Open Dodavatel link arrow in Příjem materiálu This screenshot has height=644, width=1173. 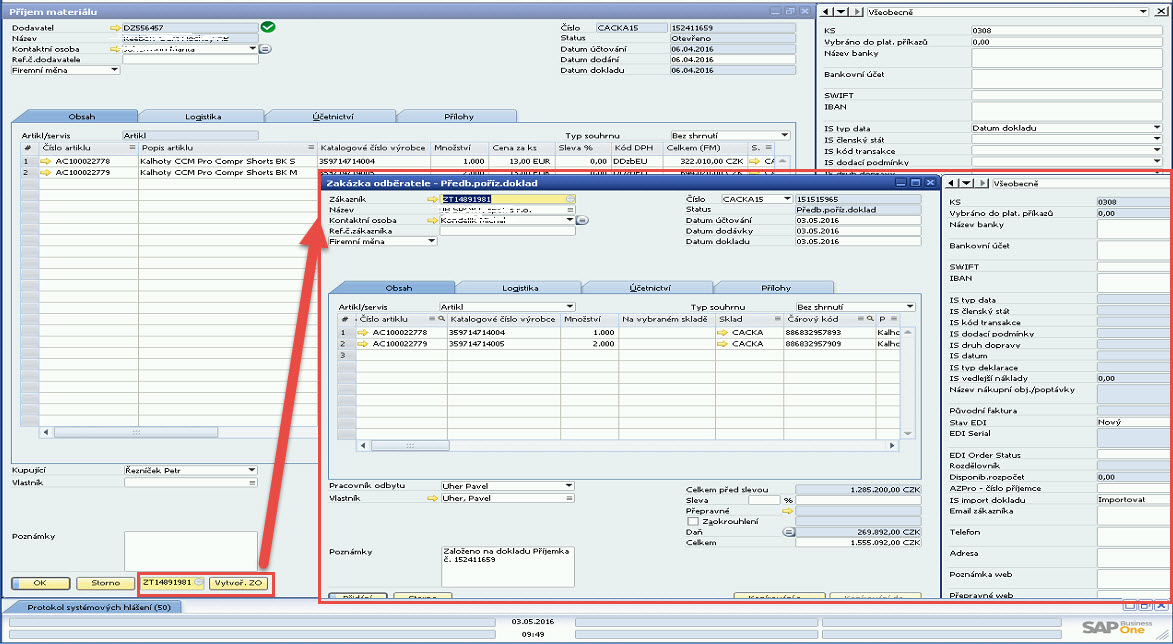pyautogui.click(x=114, y=28)
